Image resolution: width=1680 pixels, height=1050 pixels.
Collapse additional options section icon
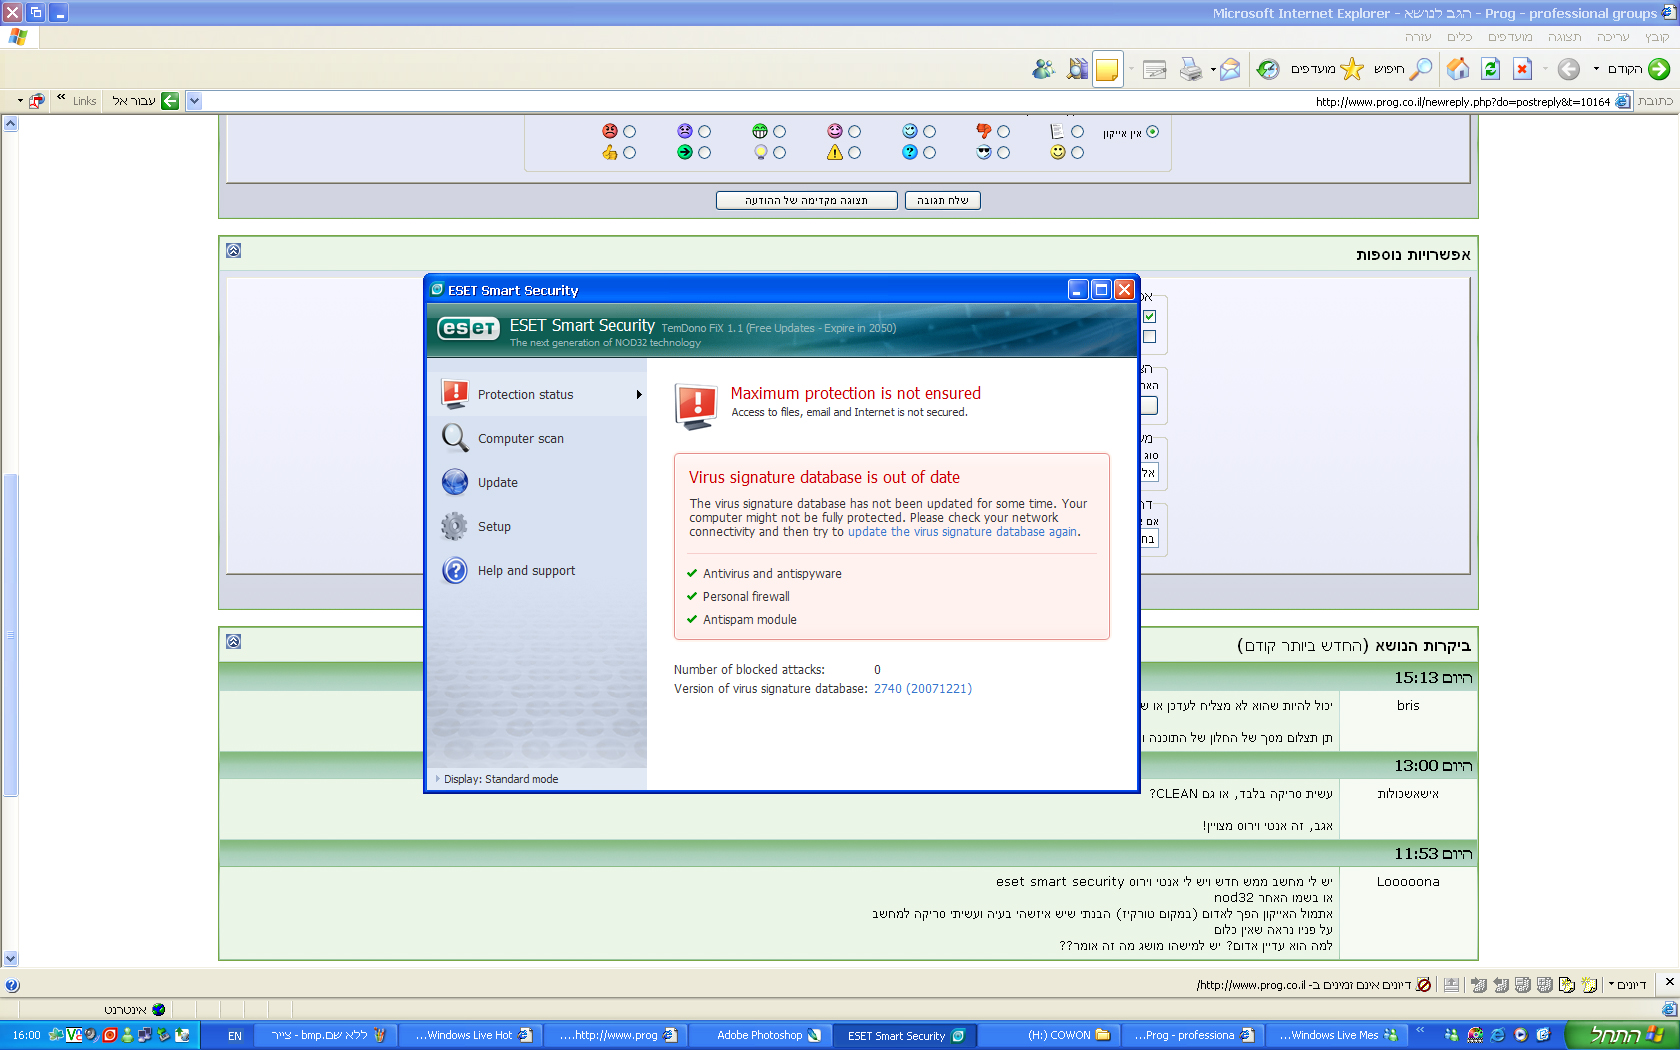point(233,251)
